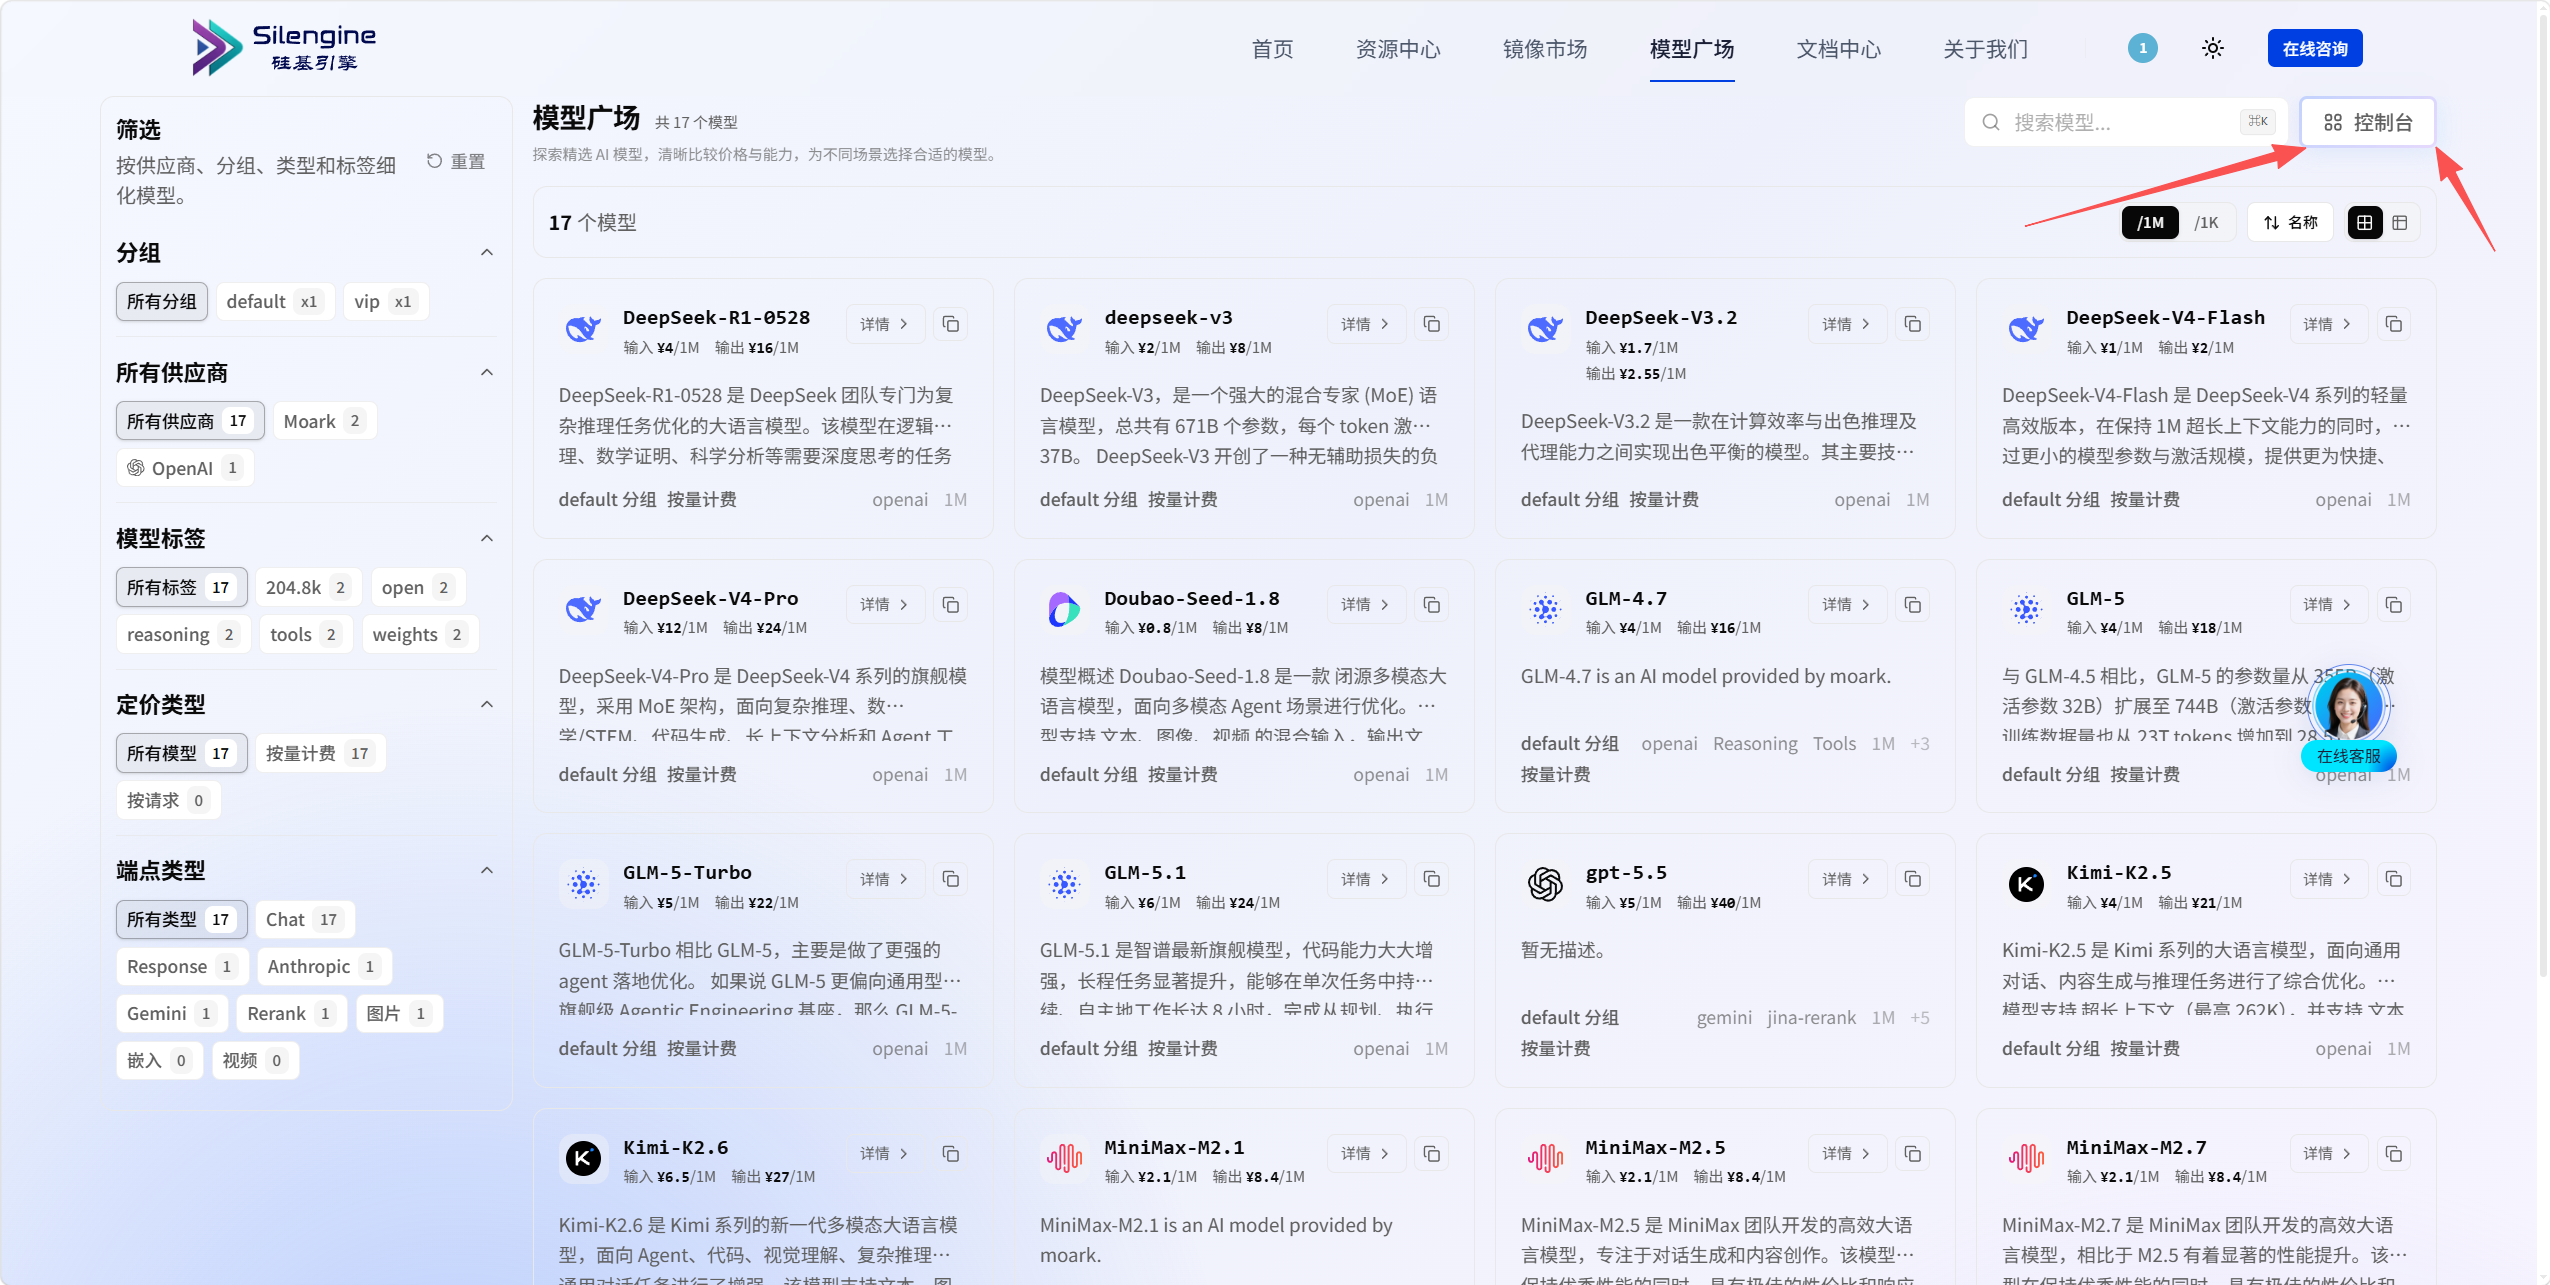This screenshot has height=1285, width=2550.
Task: Open the notification badge showing 1
Action: point(2142,48)
